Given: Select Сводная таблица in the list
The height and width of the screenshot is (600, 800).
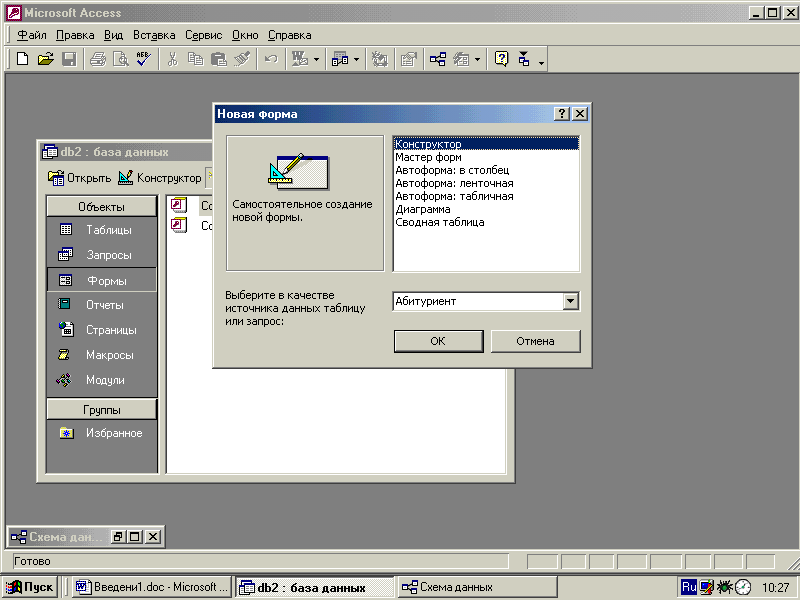Looking at the screenshot, I should [x=486, y=222].
